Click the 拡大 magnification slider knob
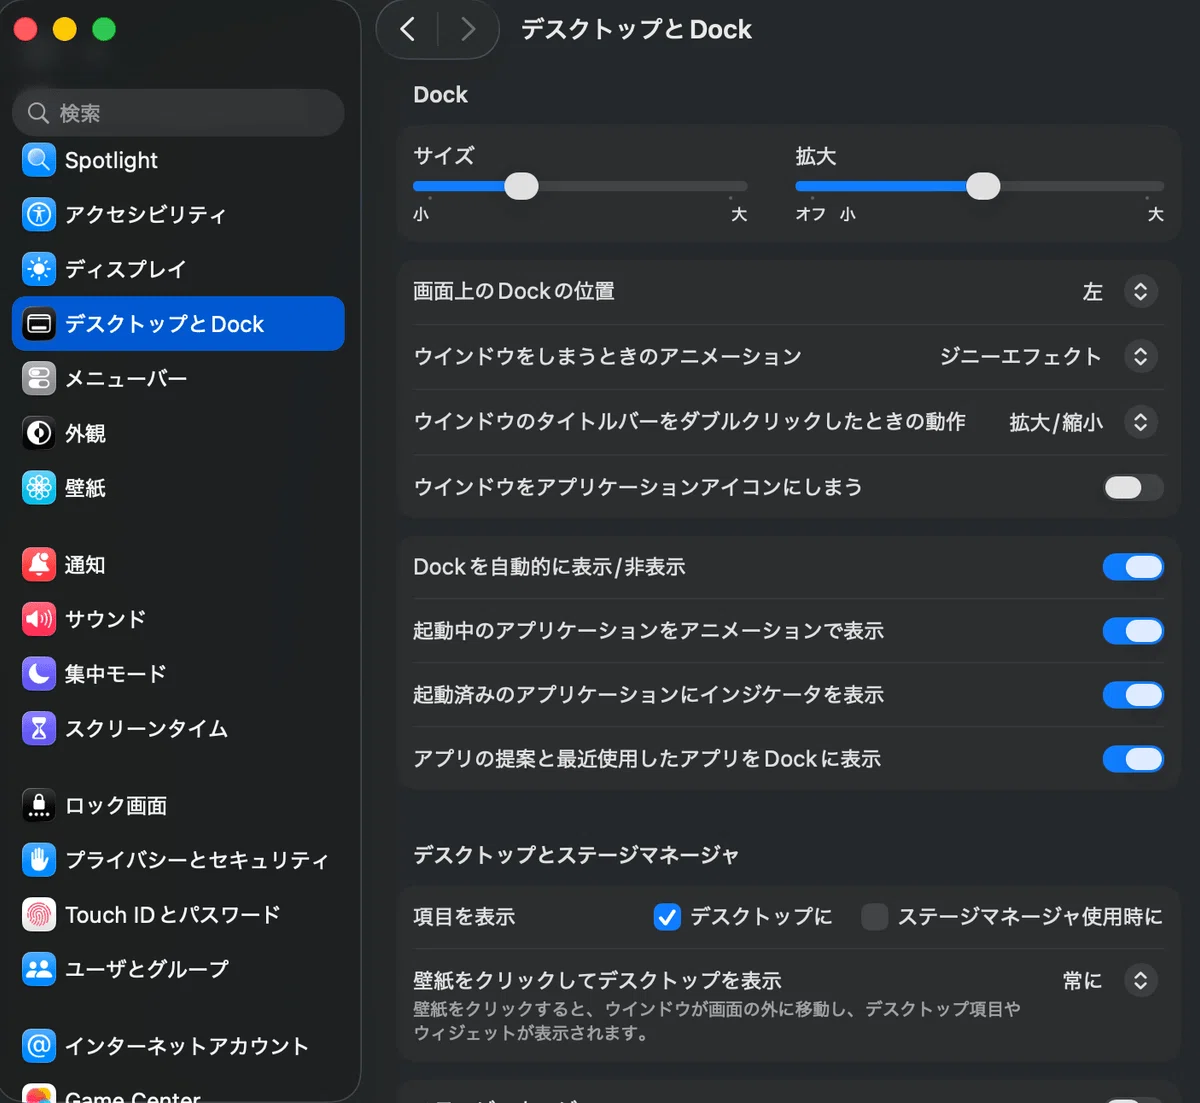This screenshot has width=1200, height=1103. pyautogui.click(x=983, y=186)
